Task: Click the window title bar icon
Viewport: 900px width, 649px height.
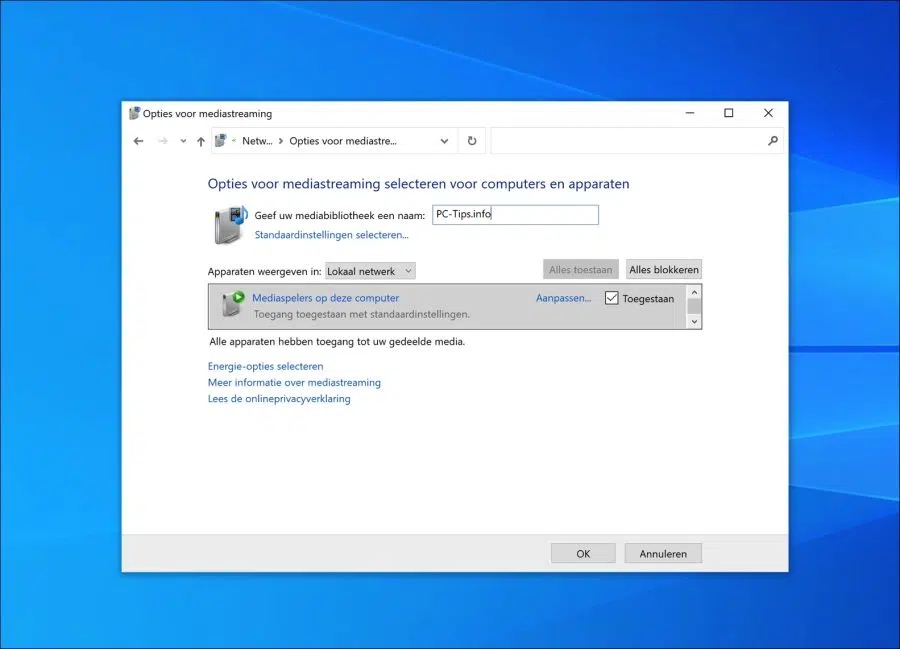Action: (x=134, y=113)
